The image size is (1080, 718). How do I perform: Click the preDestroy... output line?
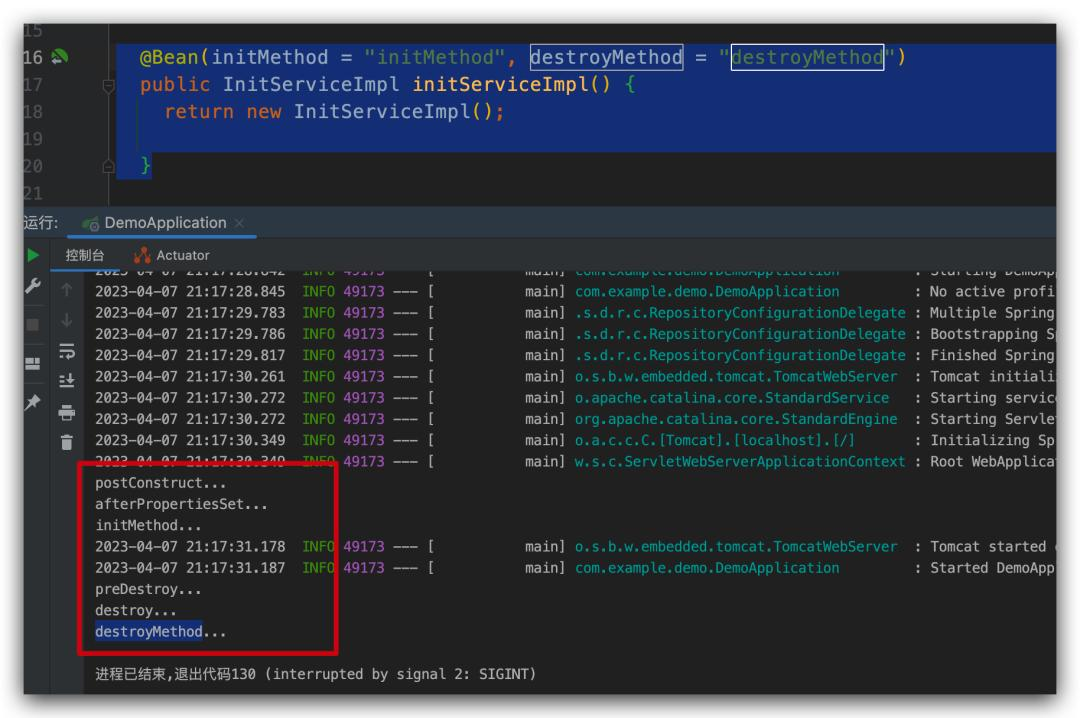148,590
